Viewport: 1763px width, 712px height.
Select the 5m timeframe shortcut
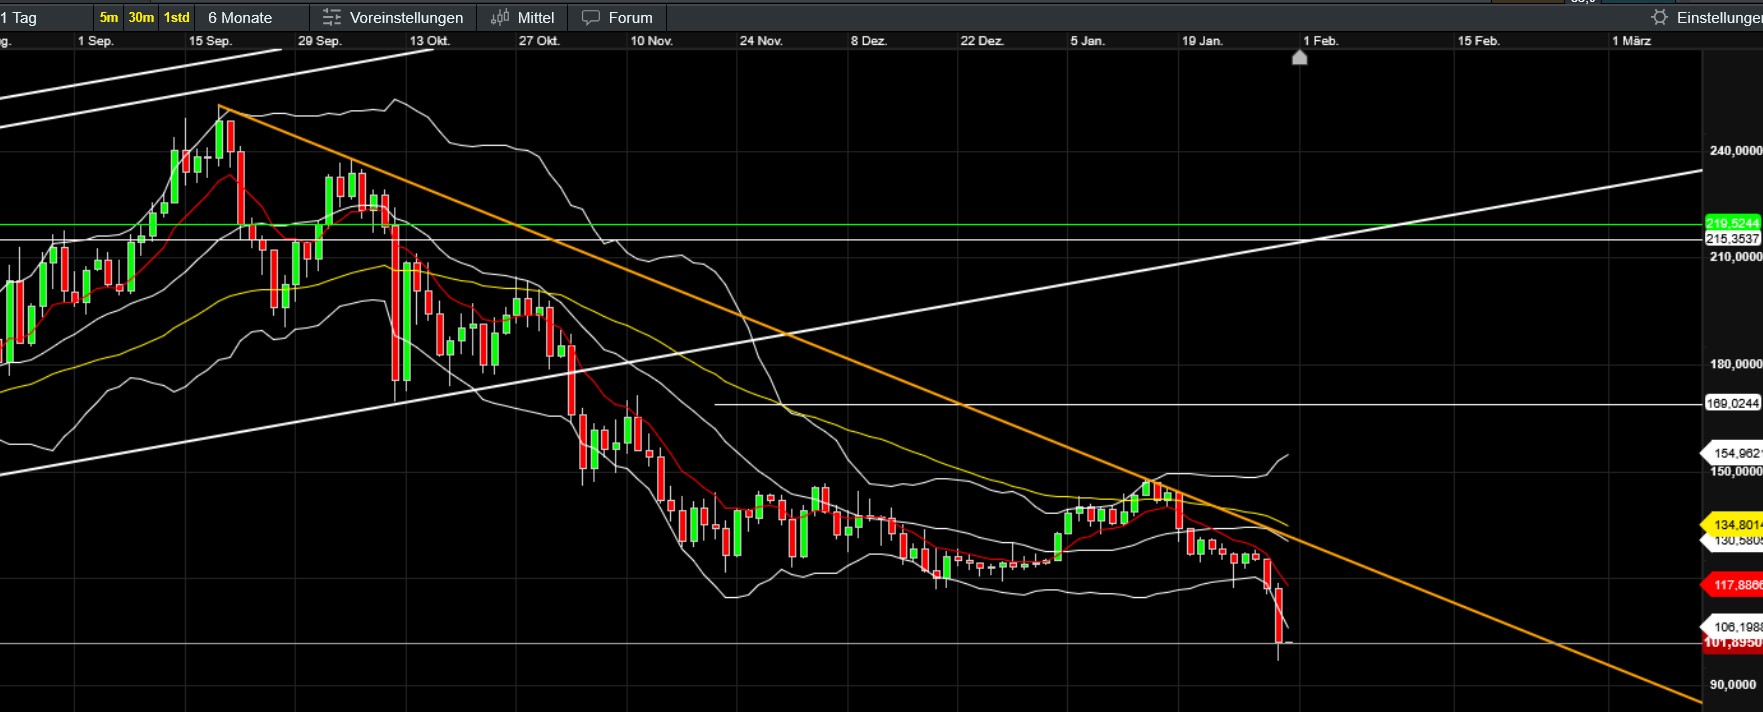pos(109,18)
